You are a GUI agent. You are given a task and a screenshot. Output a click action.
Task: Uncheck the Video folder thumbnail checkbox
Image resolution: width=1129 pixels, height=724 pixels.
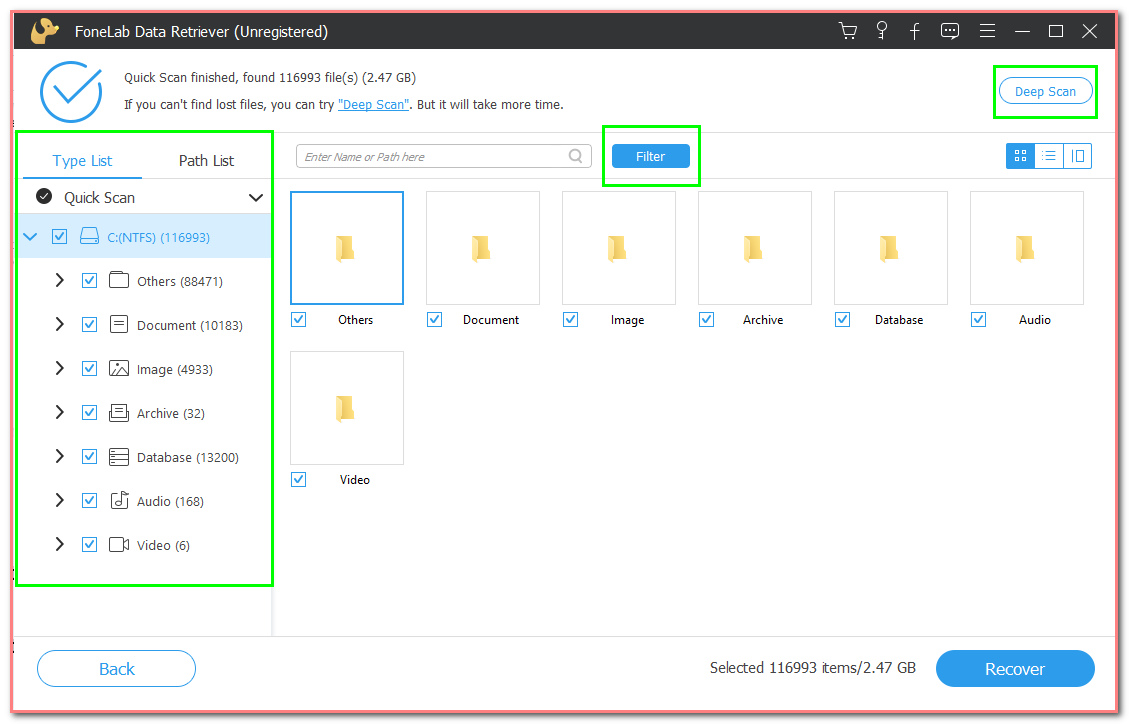[299, 479]
